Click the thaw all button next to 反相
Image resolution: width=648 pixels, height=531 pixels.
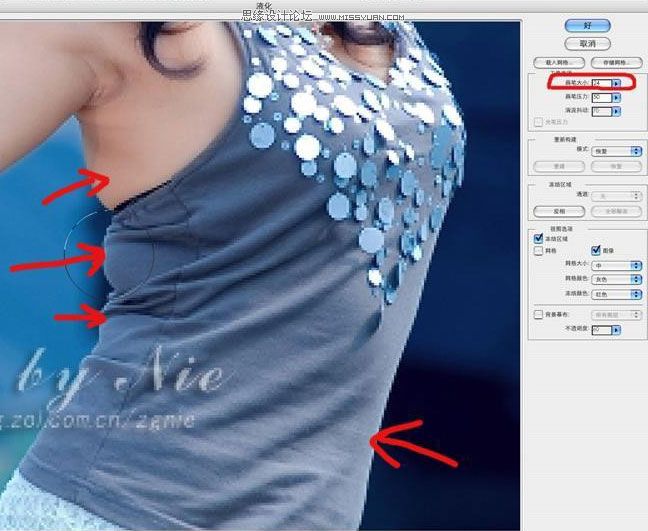(616, 211)
